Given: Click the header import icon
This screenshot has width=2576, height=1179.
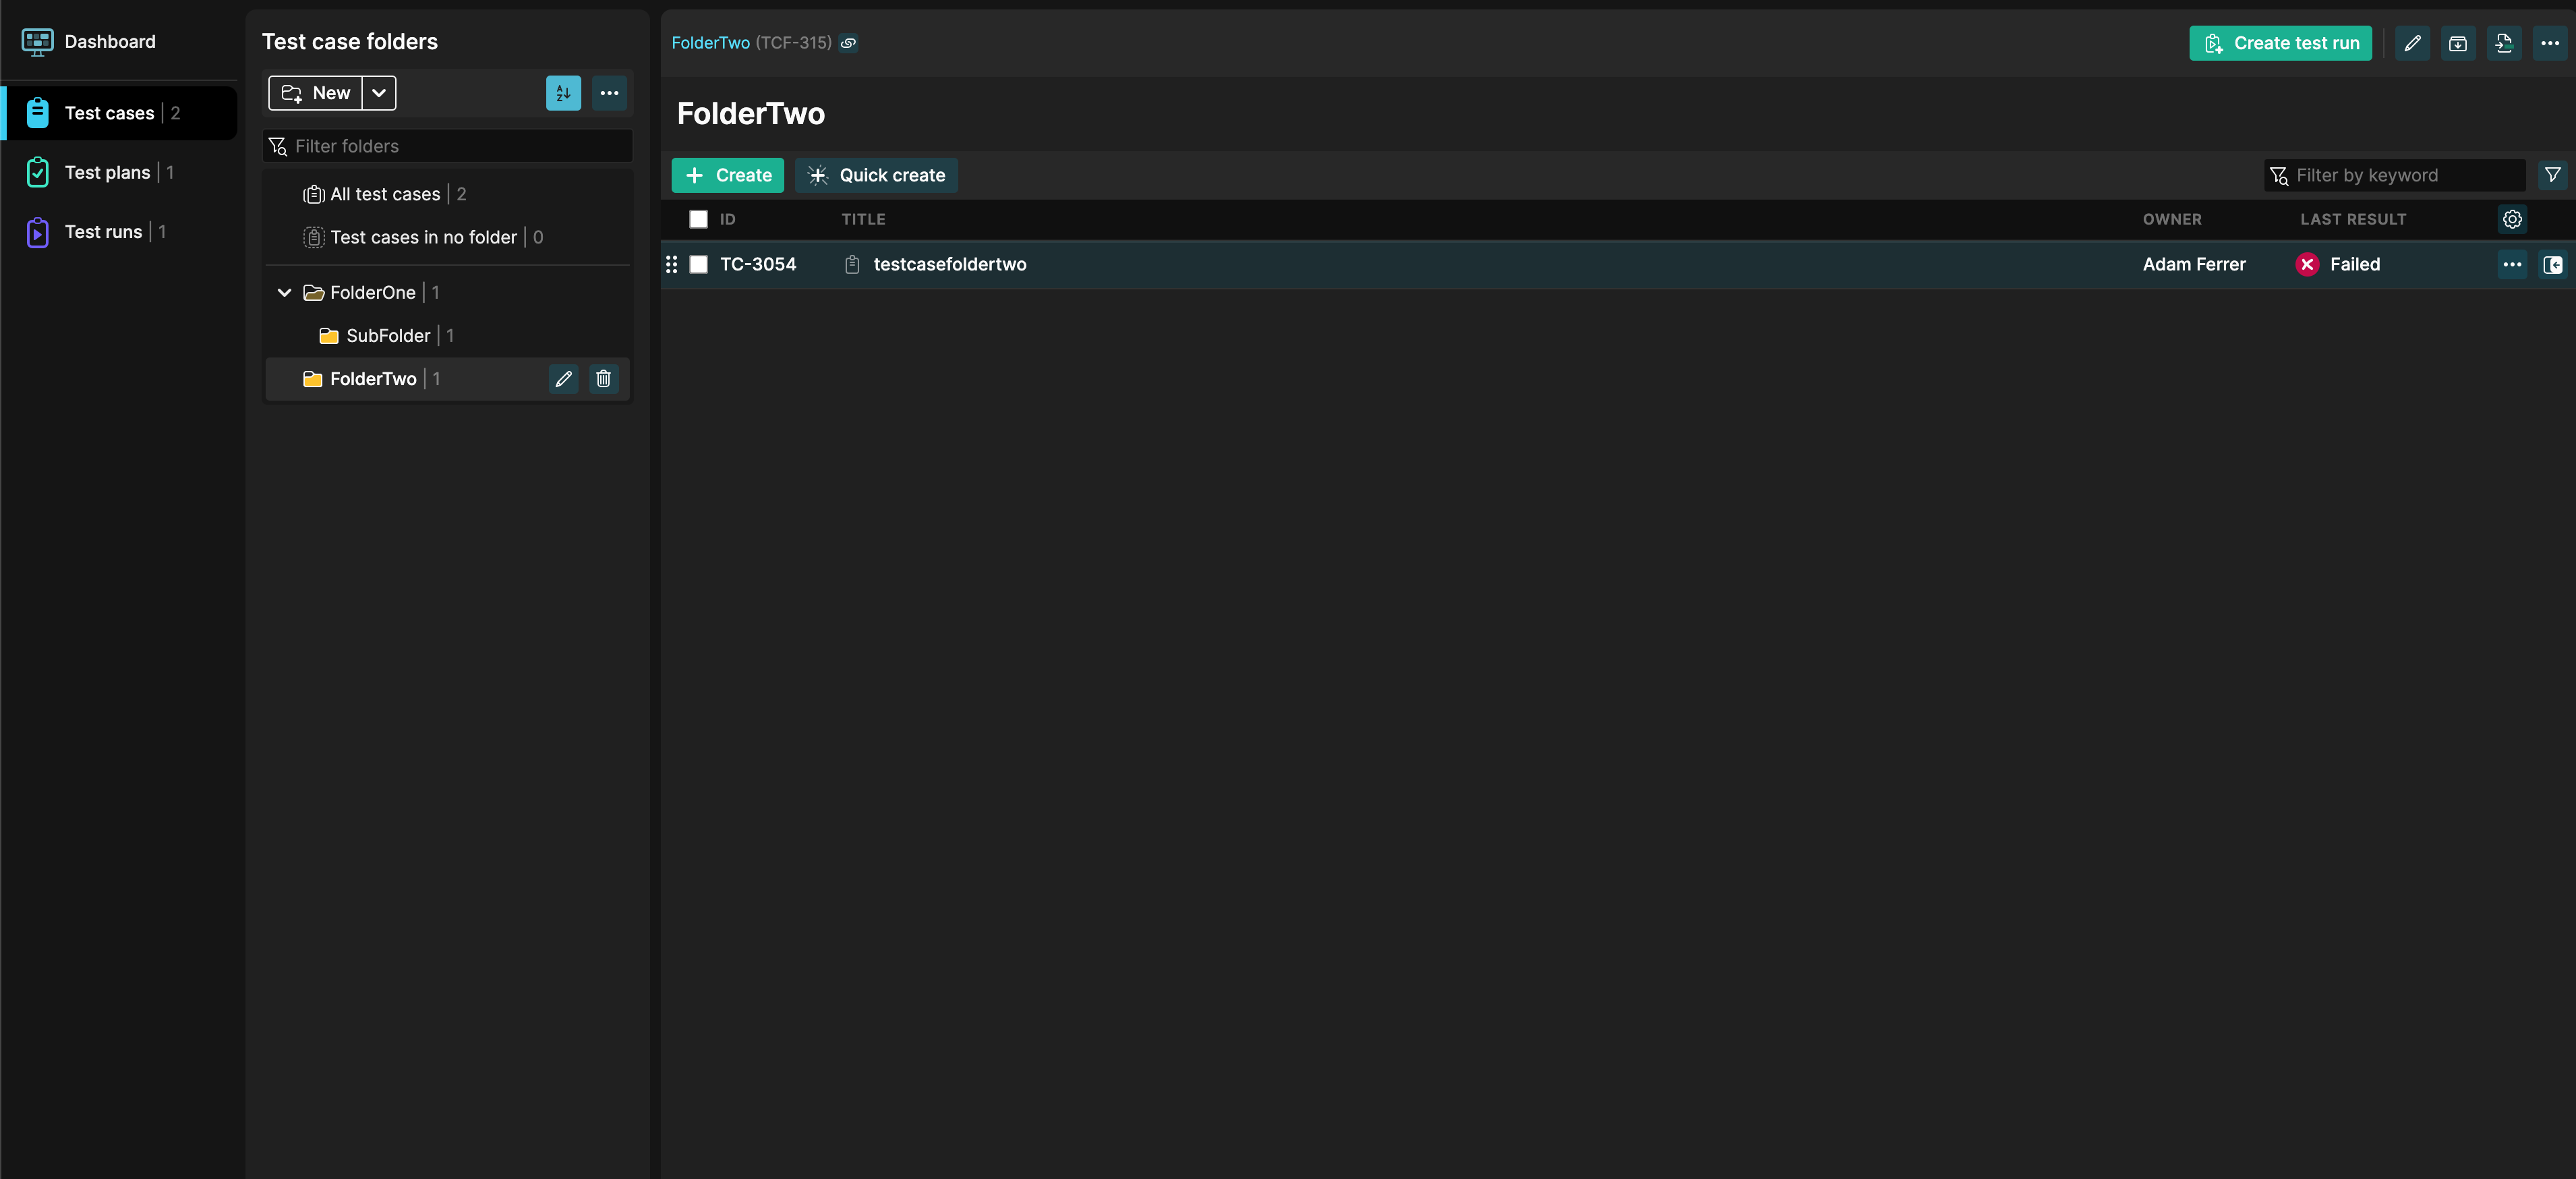Looking at the screenshot, I should 2457,43.
